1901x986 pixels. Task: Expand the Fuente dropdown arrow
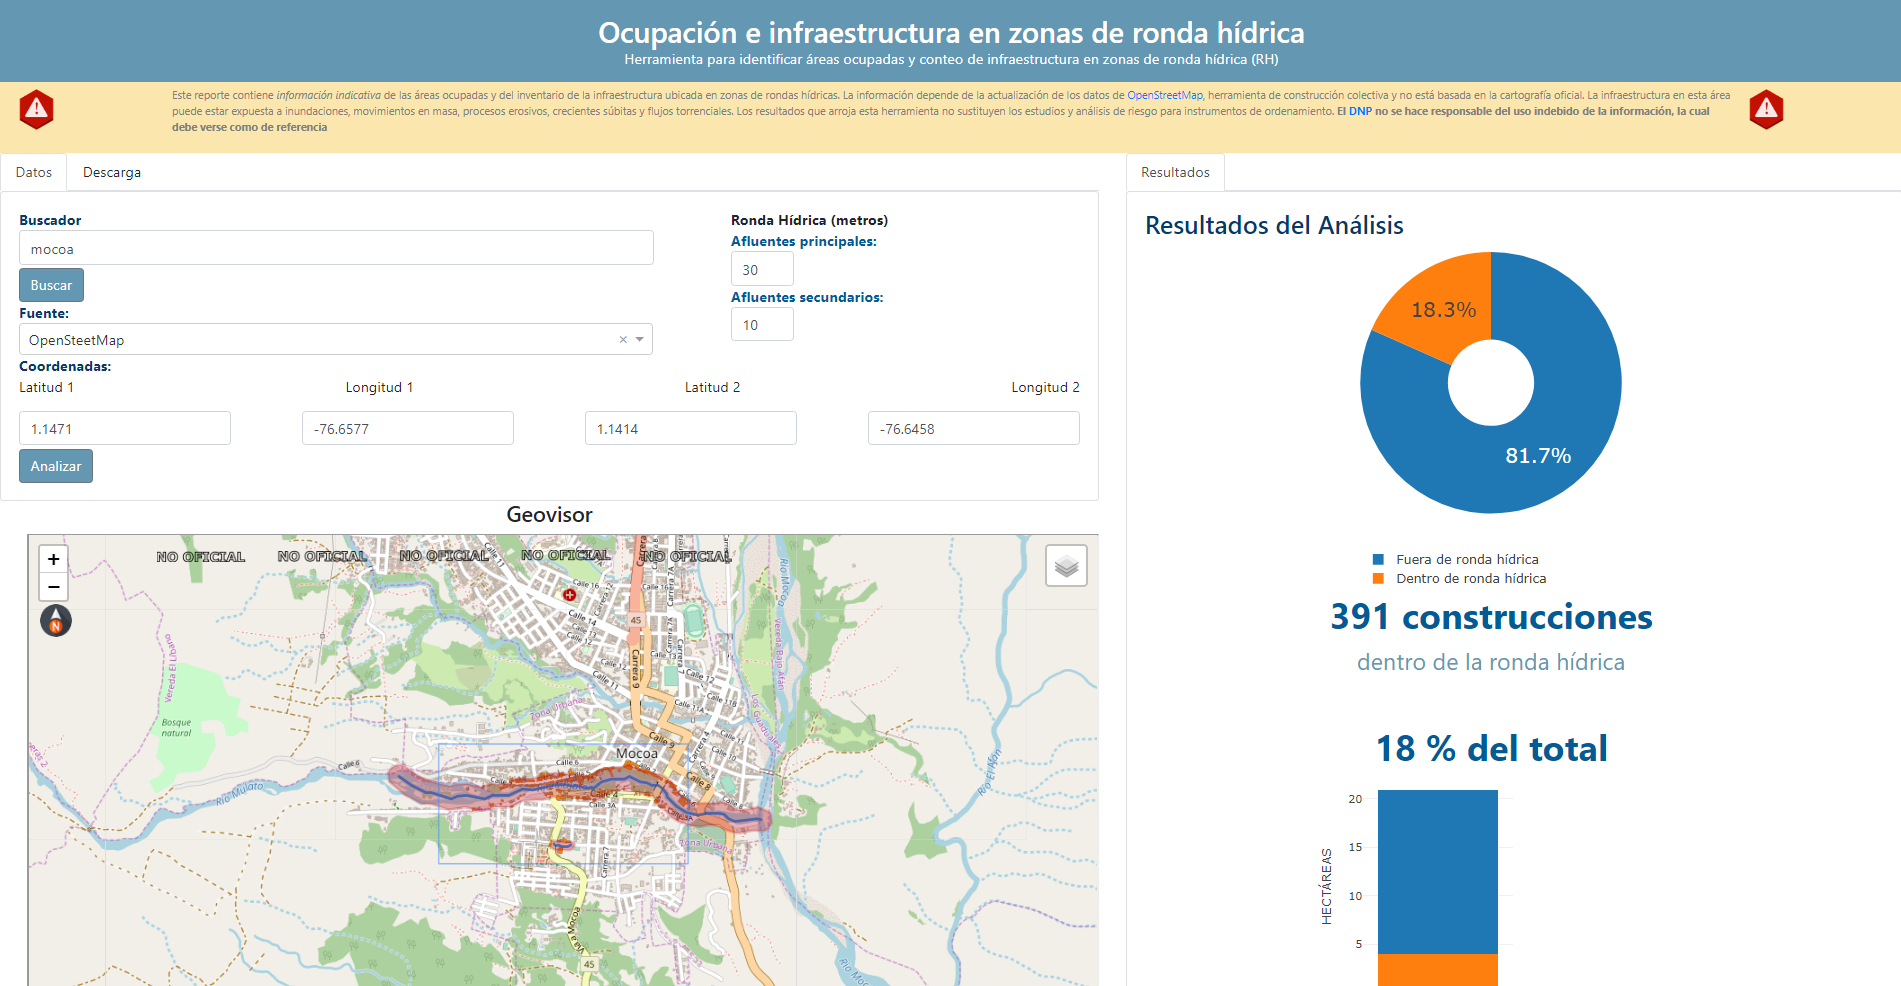coord(640,339)
